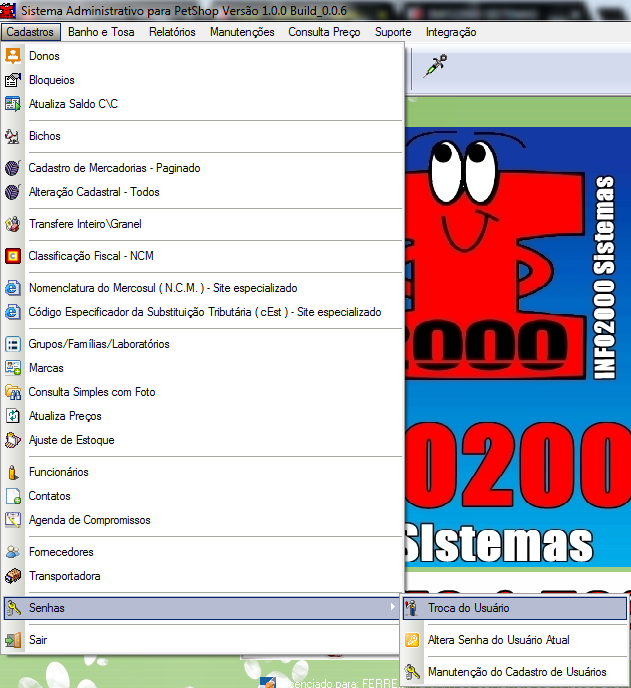Click the Funcionários person icon

pos(13,472)
